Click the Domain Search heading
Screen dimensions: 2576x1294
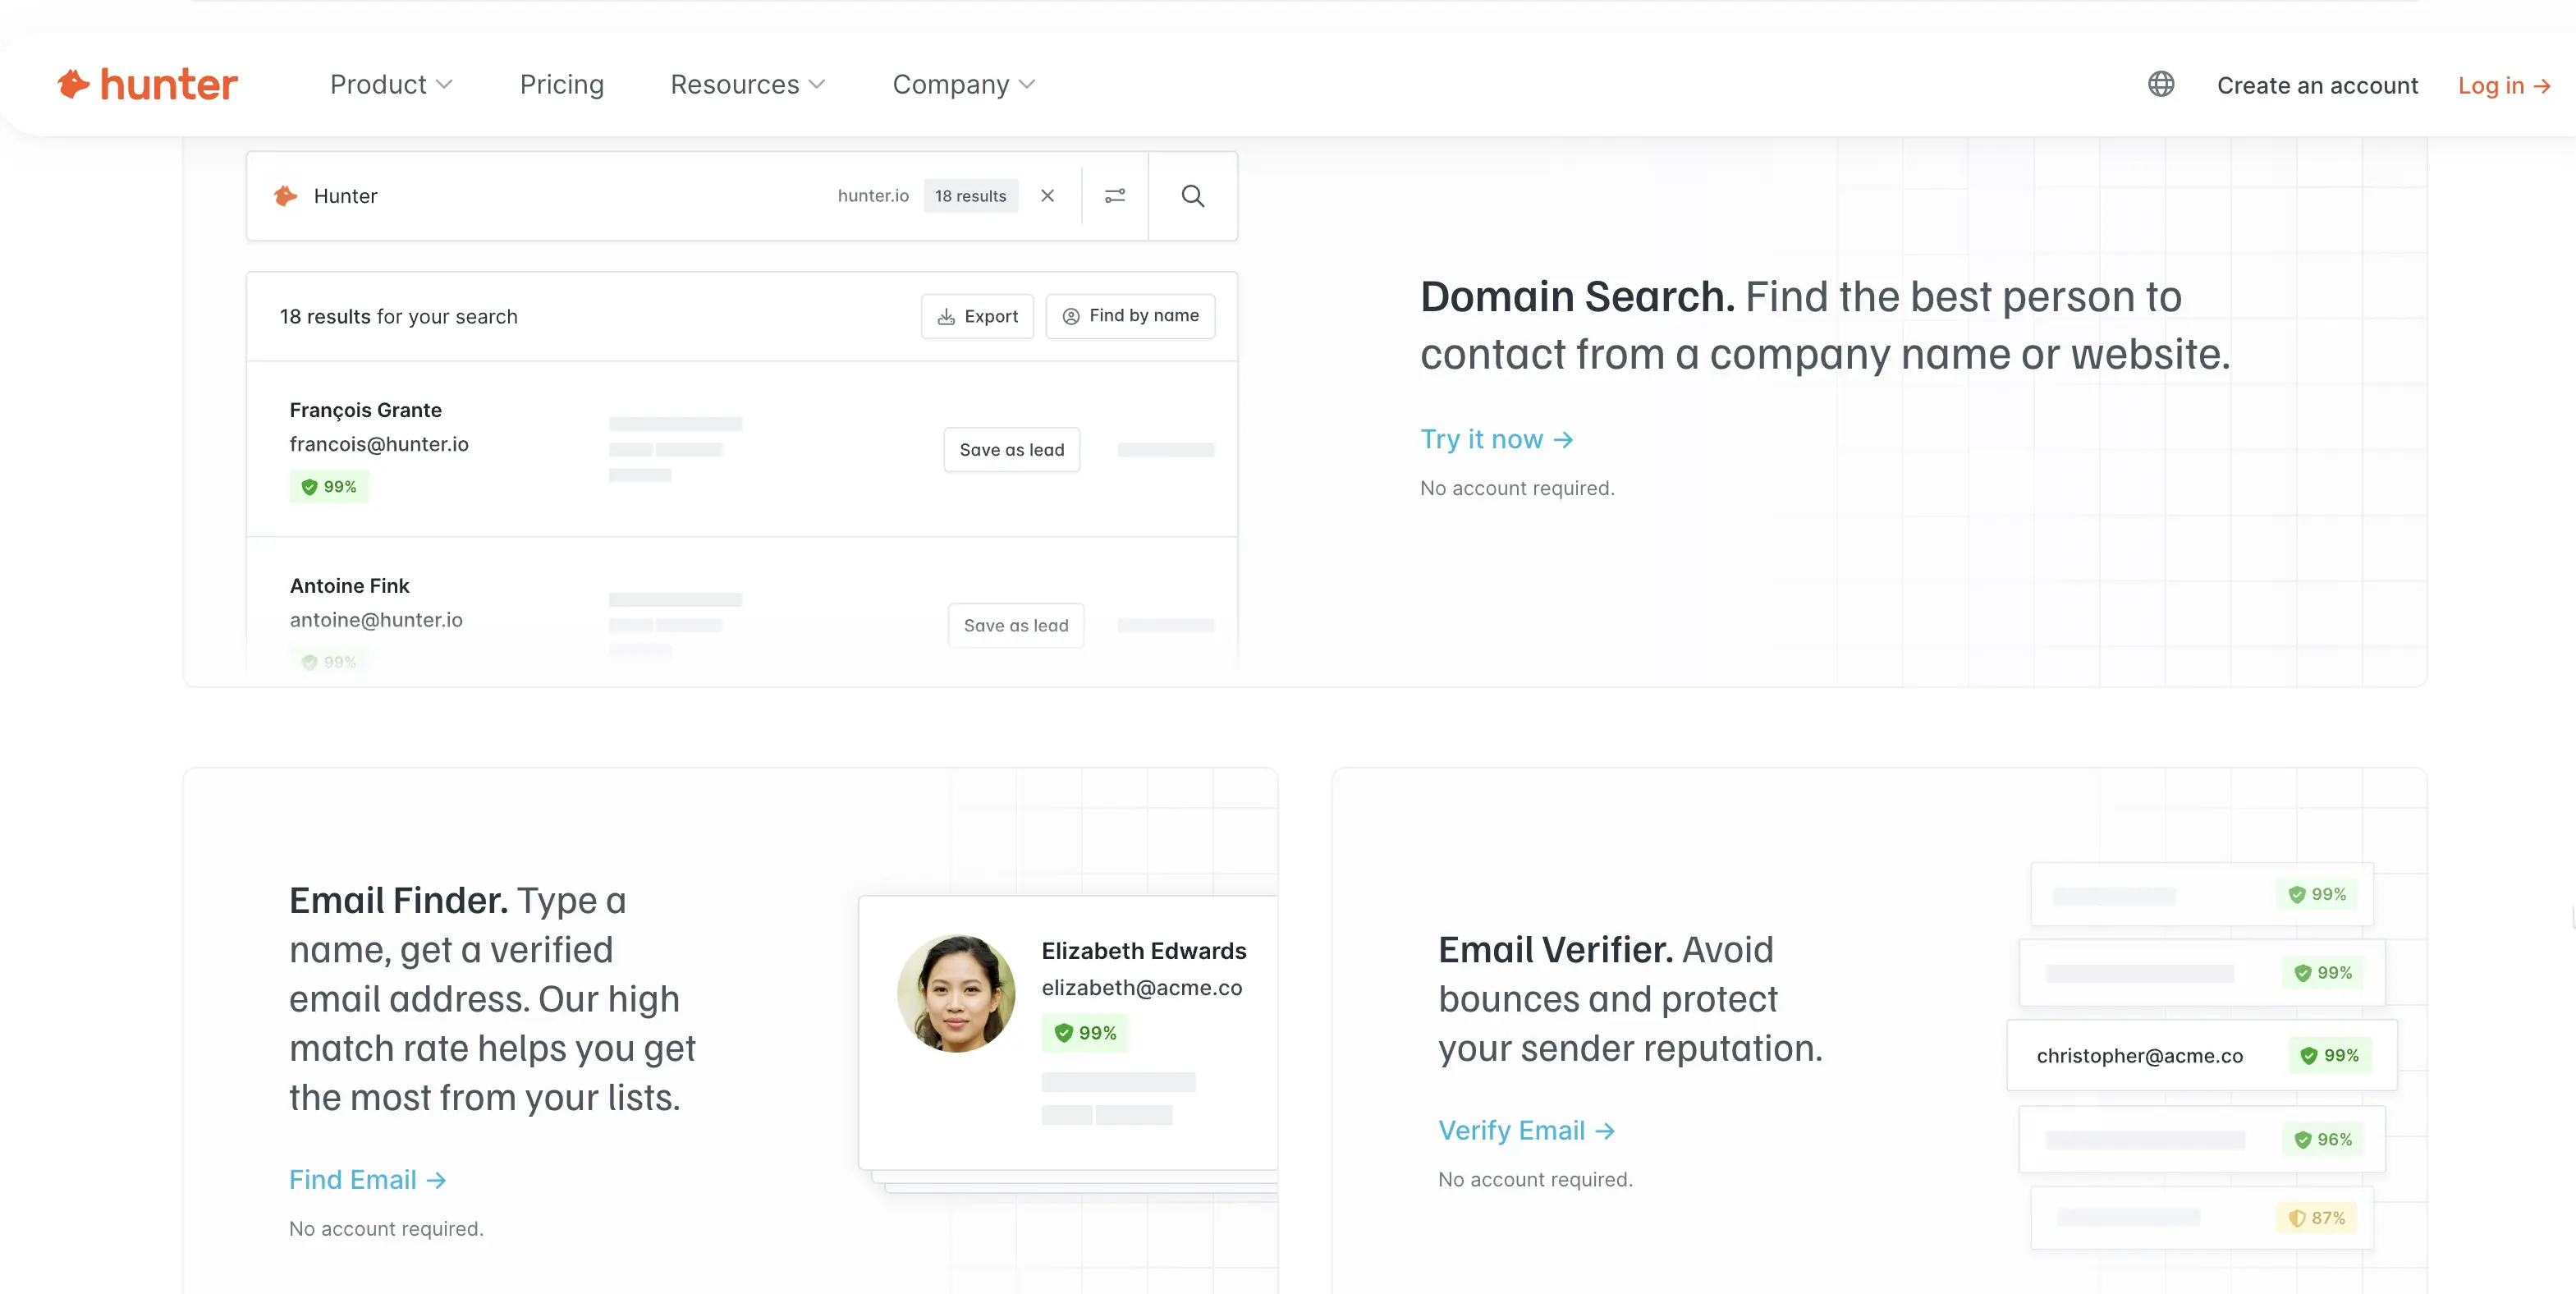[1577, 297]
